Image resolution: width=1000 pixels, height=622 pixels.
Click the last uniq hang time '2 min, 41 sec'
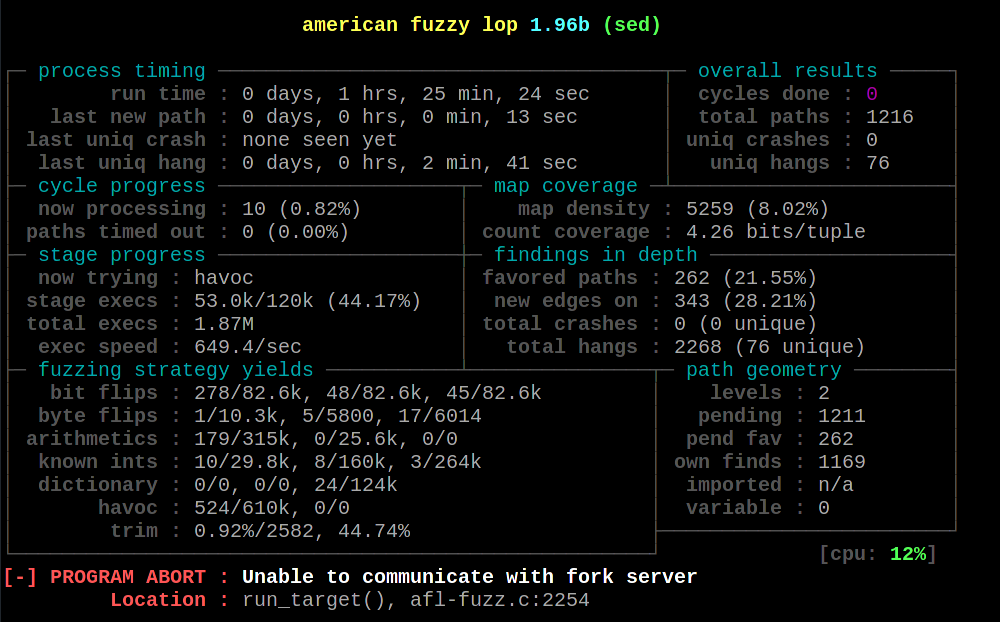click(499, 163)
